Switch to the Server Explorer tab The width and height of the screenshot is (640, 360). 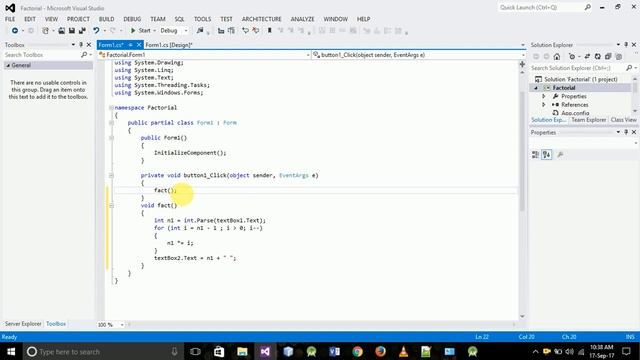coord(23,324)
